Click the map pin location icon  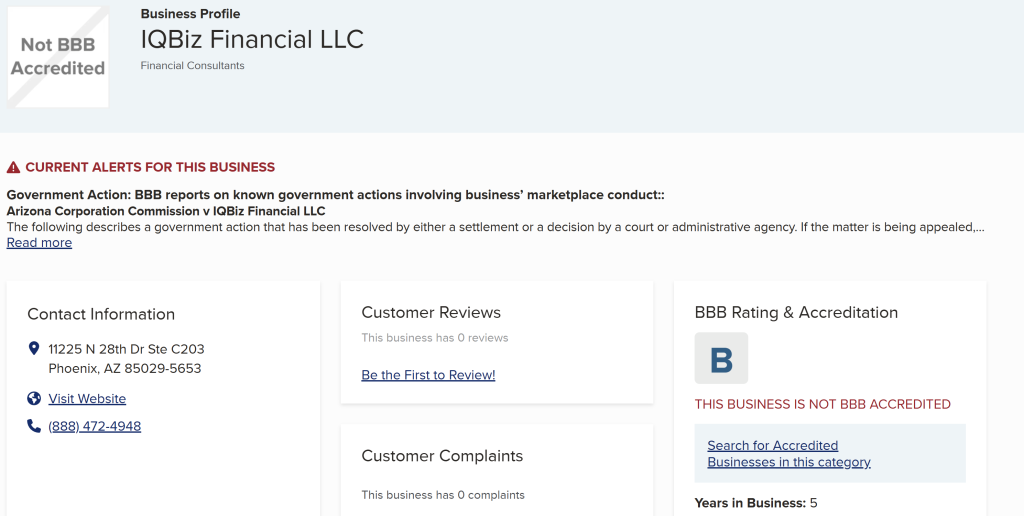coord(35,348)
